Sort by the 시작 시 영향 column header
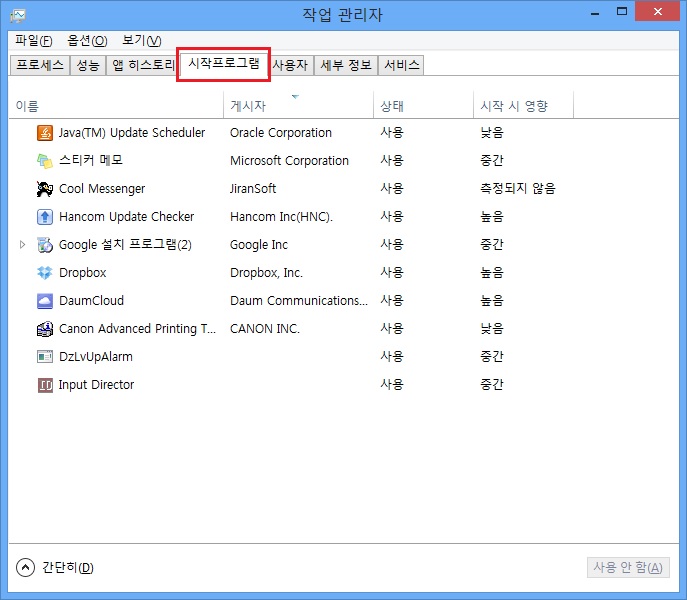 (x=524, y=105)
